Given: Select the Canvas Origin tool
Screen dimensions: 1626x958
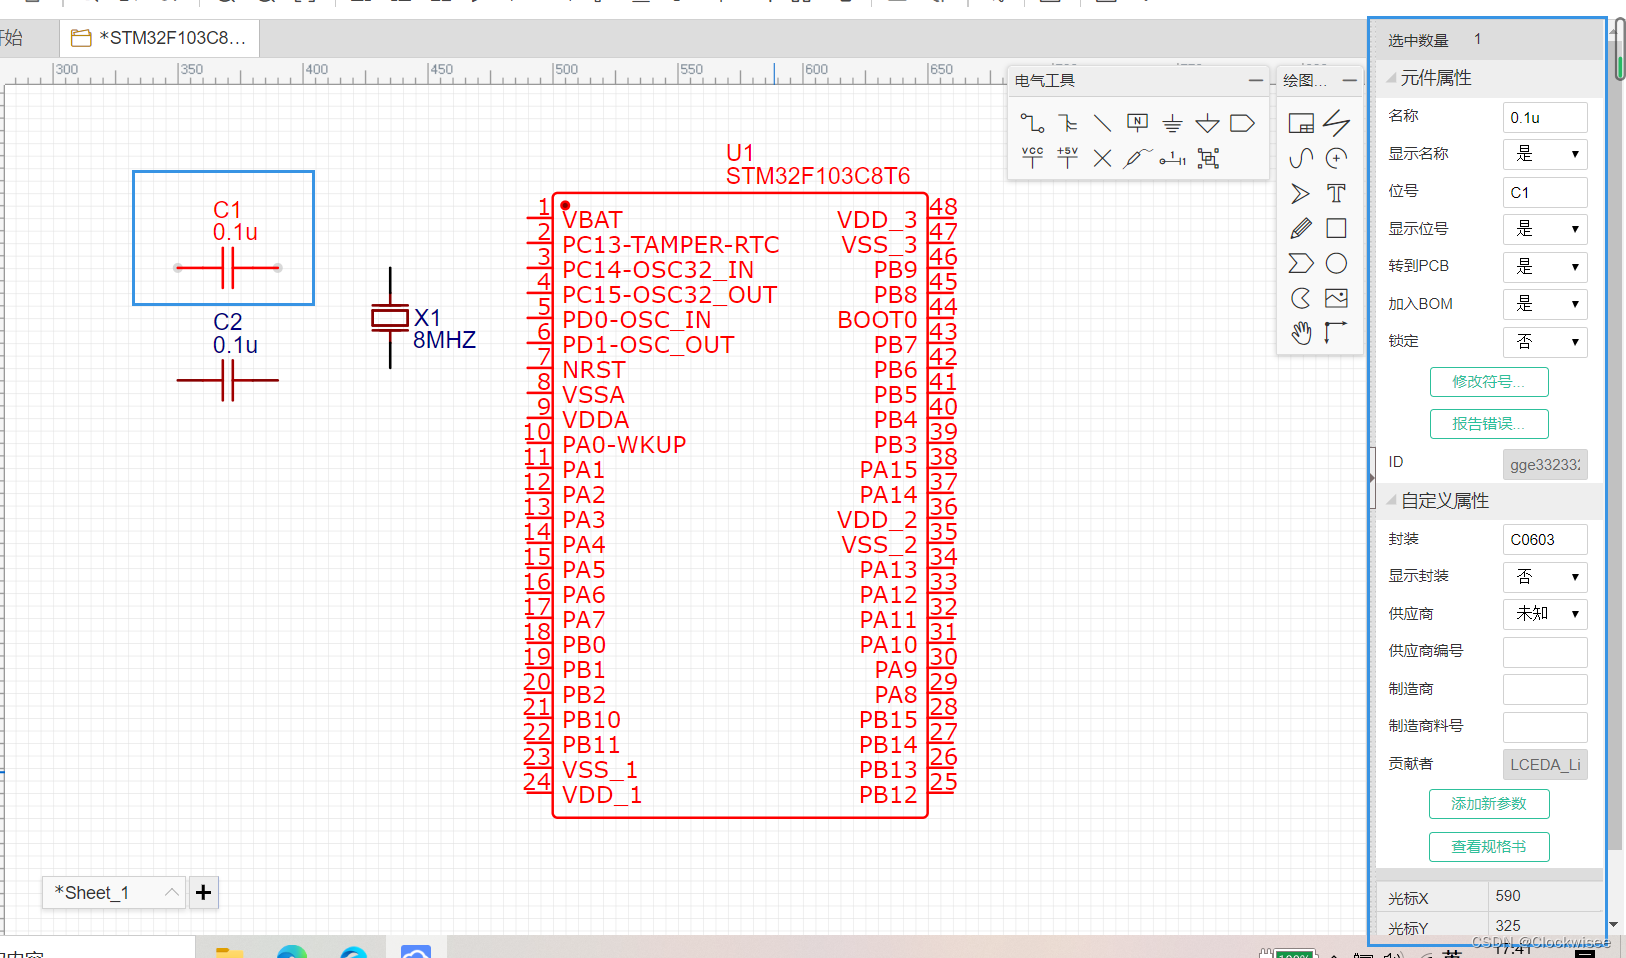Looking at the screenshot, I should click(x=1336, y=332).
